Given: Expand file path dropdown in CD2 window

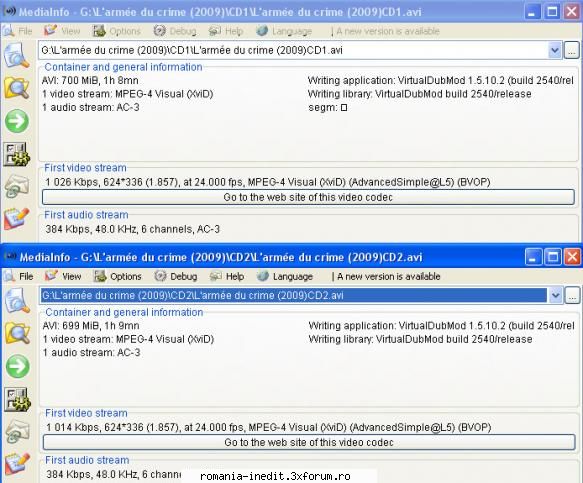Looking at the screenshot, I should [555, 296].
